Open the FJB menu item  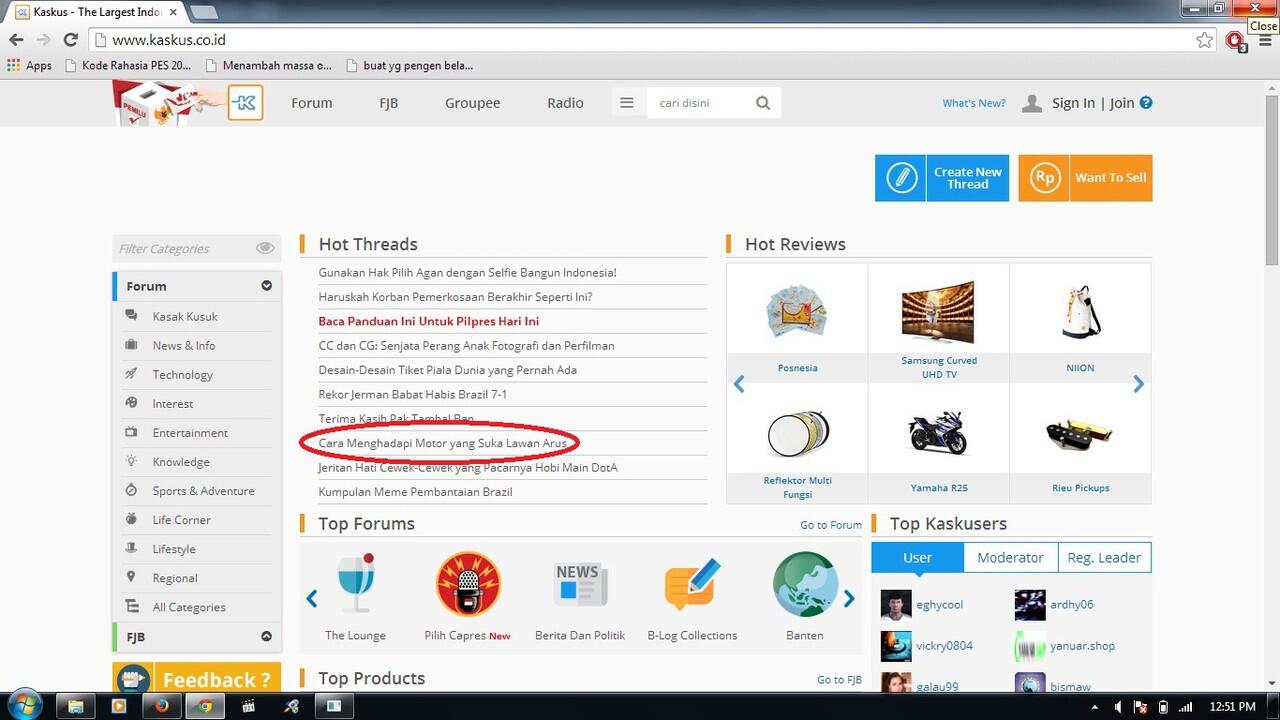(x=389, y=103)
